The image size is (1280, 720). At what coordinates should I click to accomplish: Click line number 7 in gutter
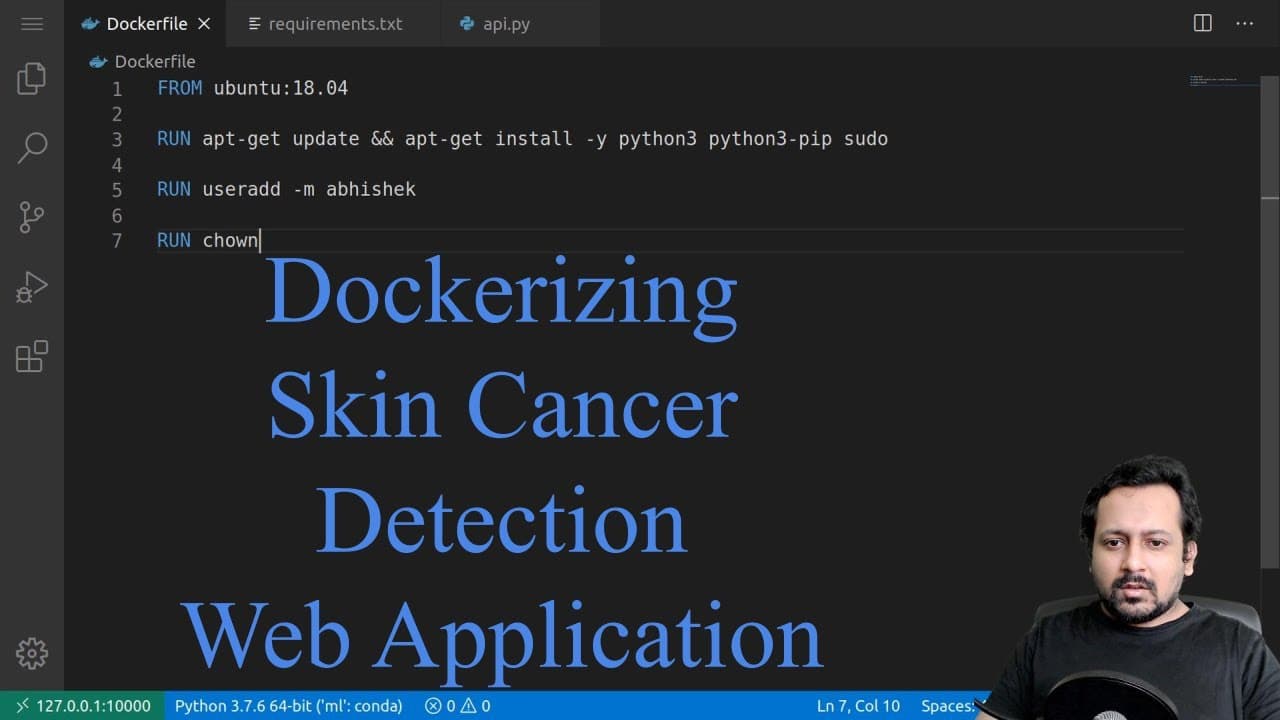click(x=117, y=241)
